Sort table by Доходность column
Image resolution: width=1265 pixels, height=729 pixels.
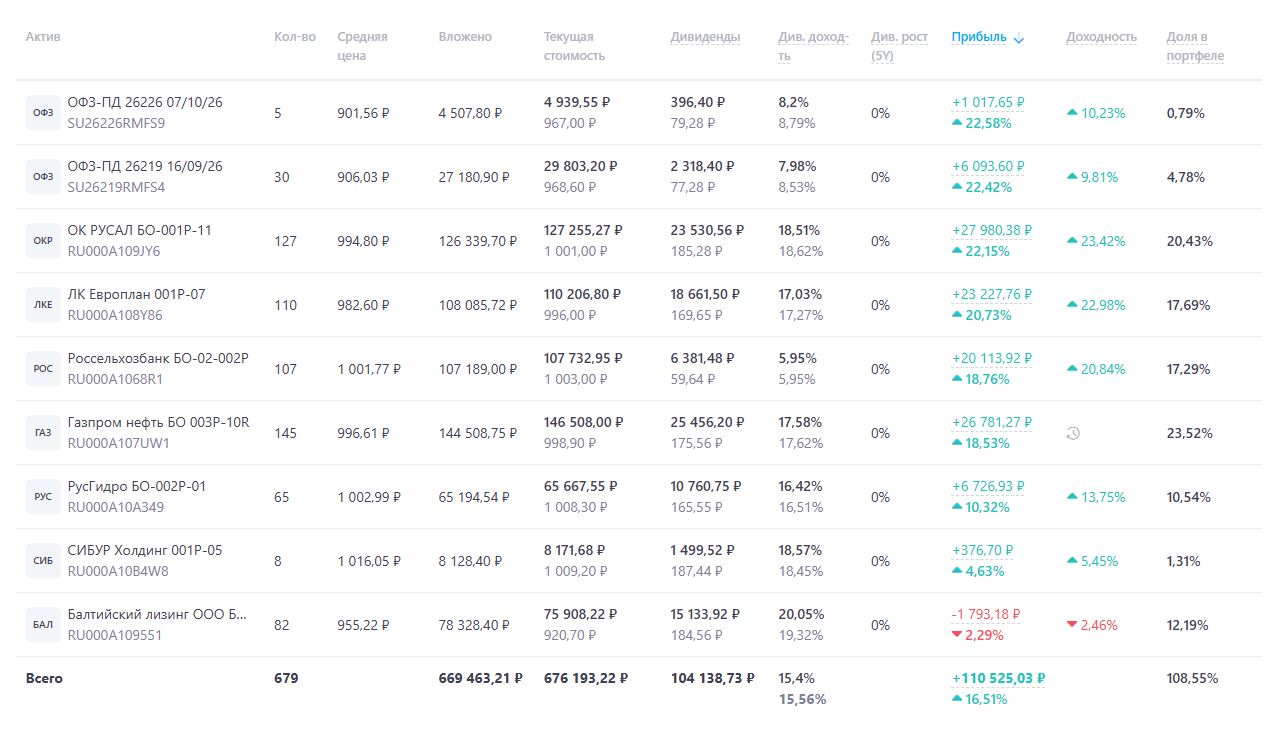click(x=1101, y=37)
